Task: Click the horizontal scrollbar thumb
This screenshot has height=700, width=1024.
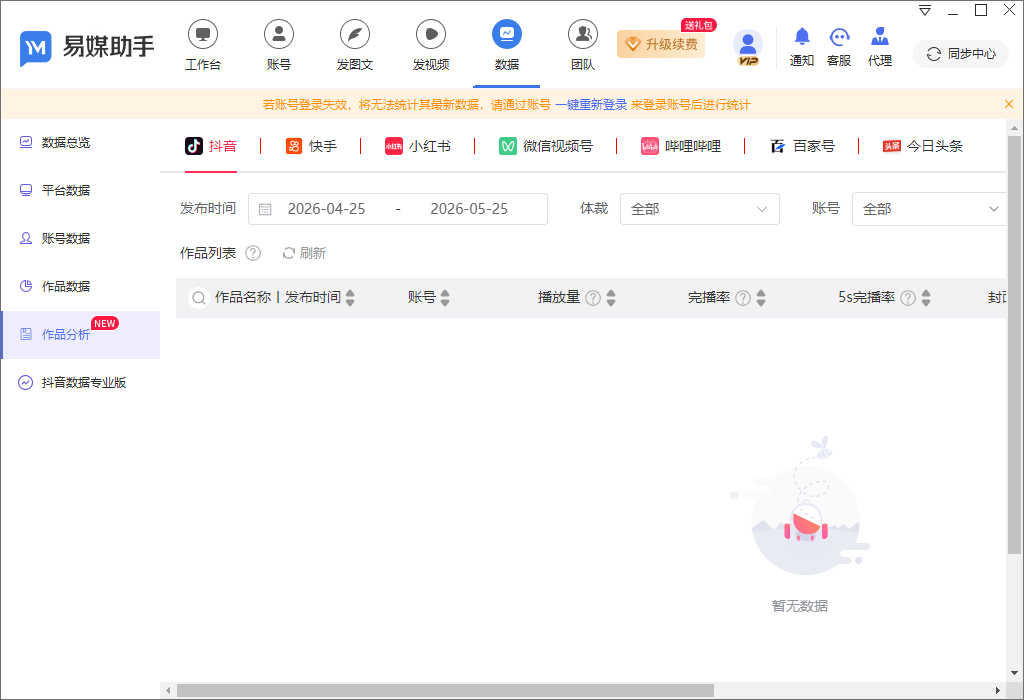Action: [445, 690]
